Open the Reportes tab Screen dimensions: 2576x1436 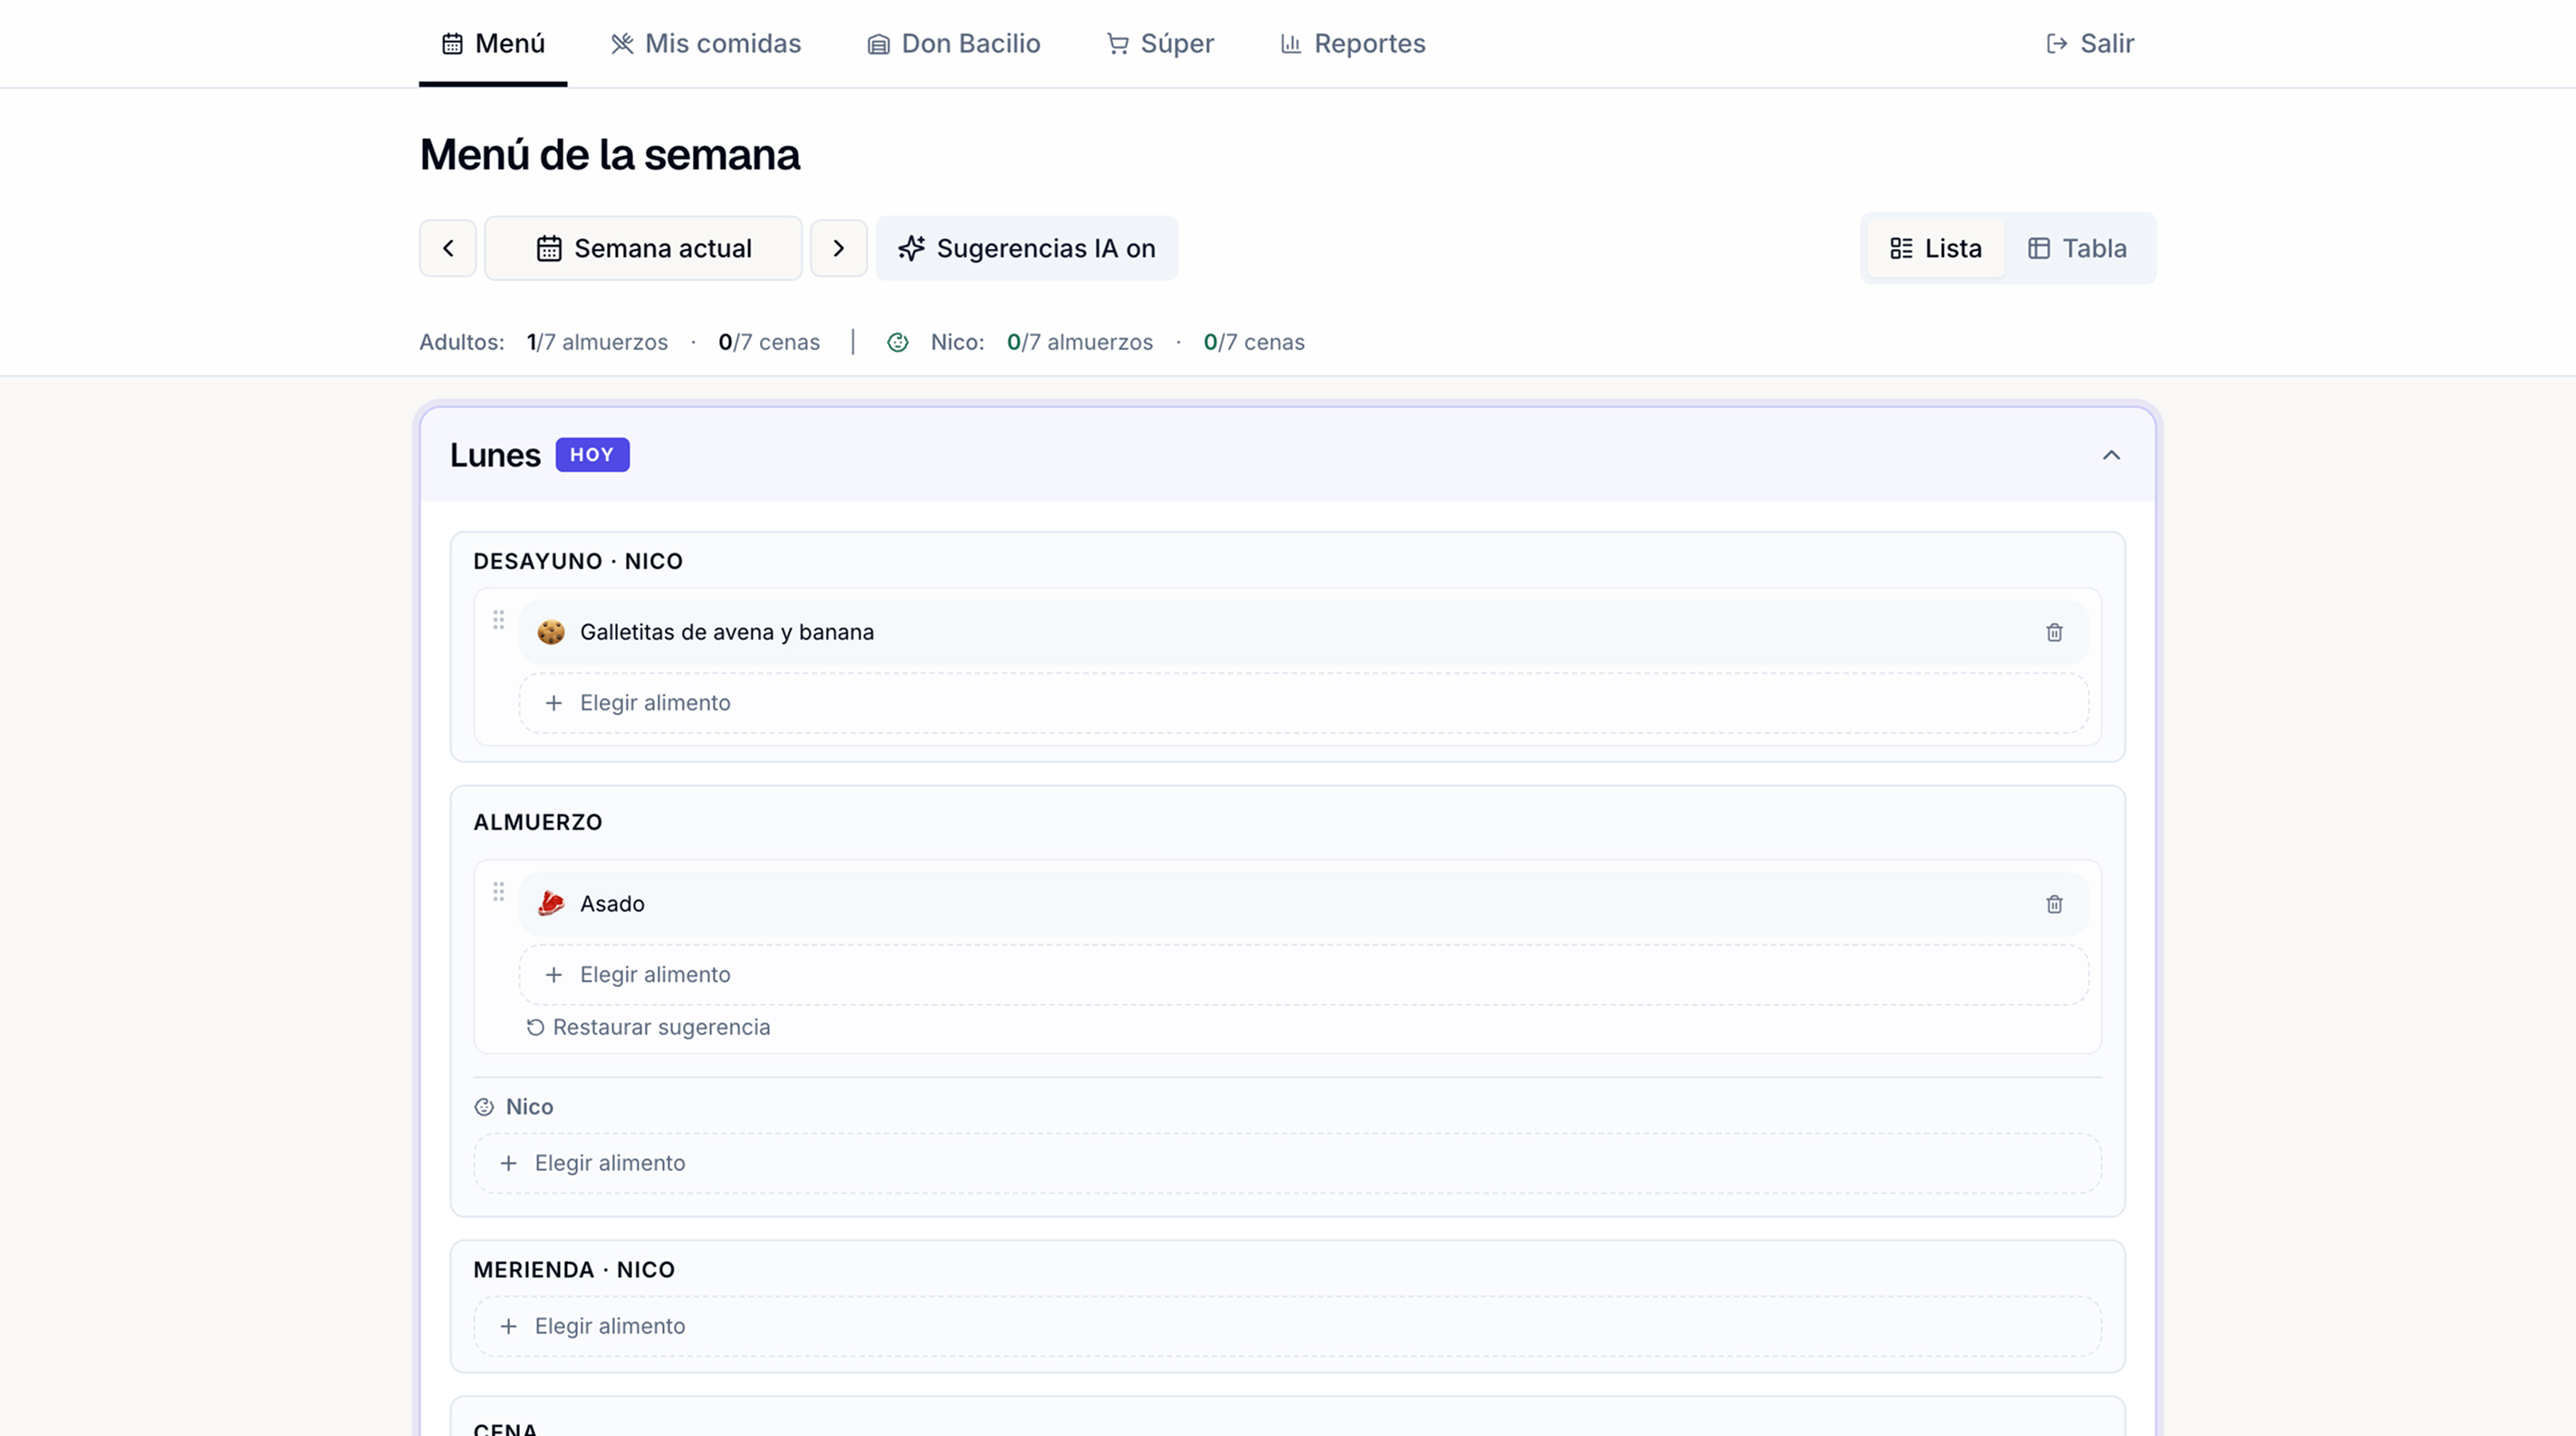pos(1353,44)
